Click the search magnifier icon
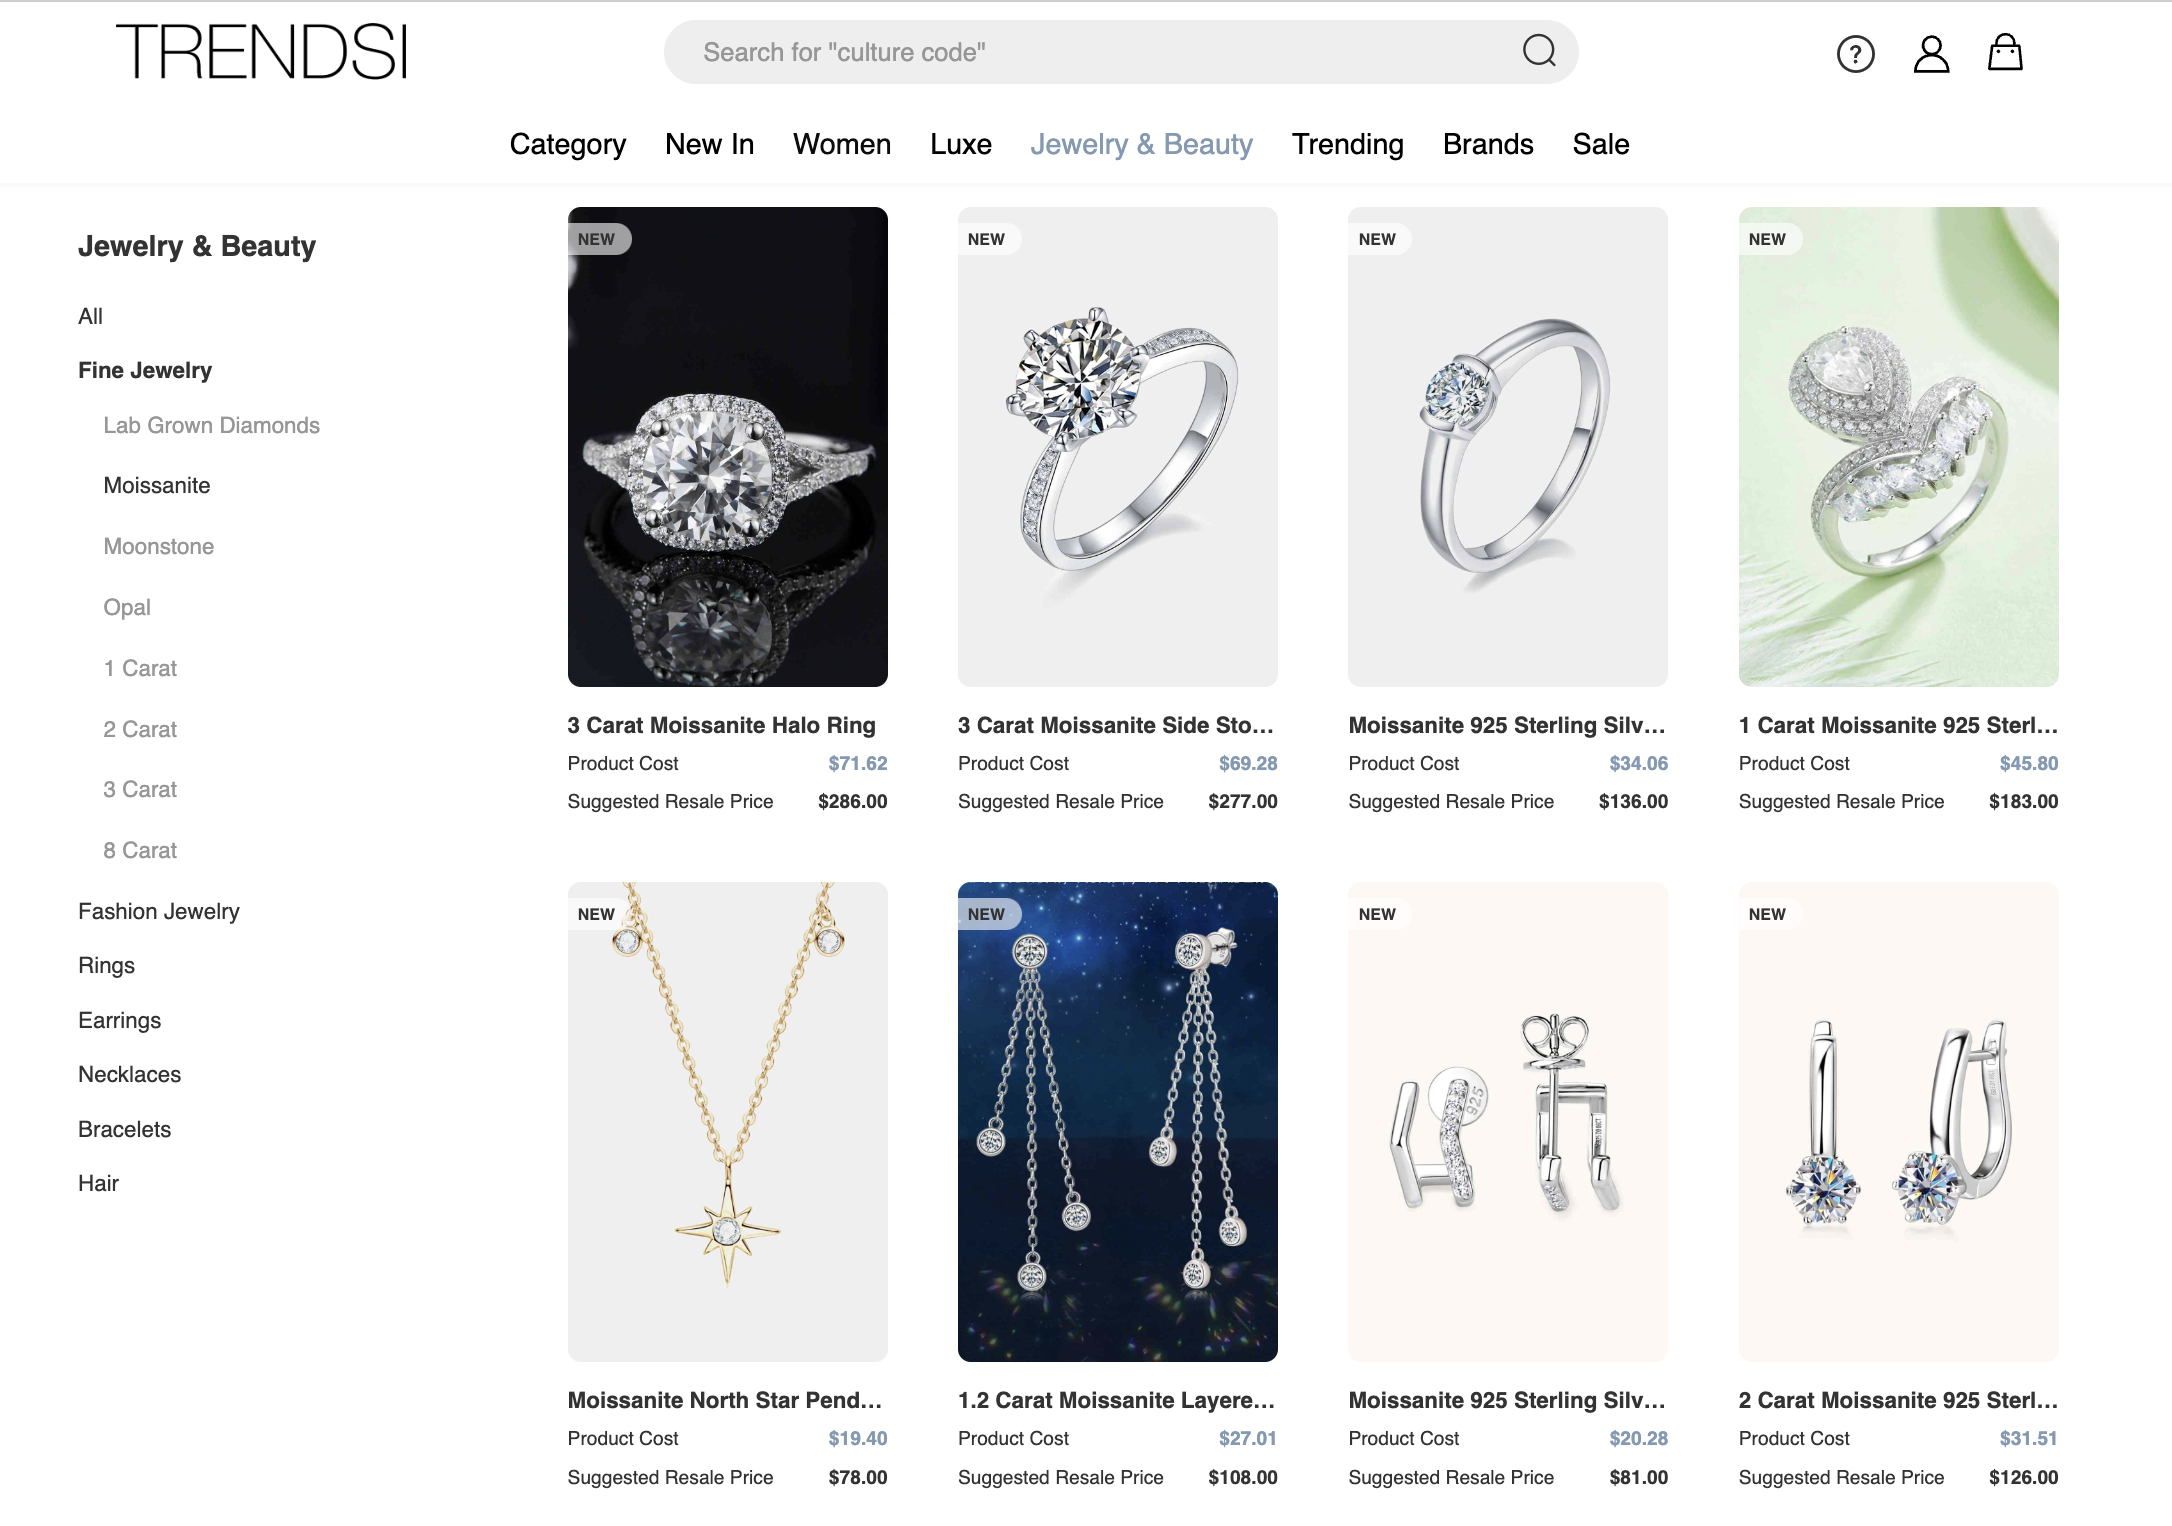 pyautogui.click(x=1539, y=51)
